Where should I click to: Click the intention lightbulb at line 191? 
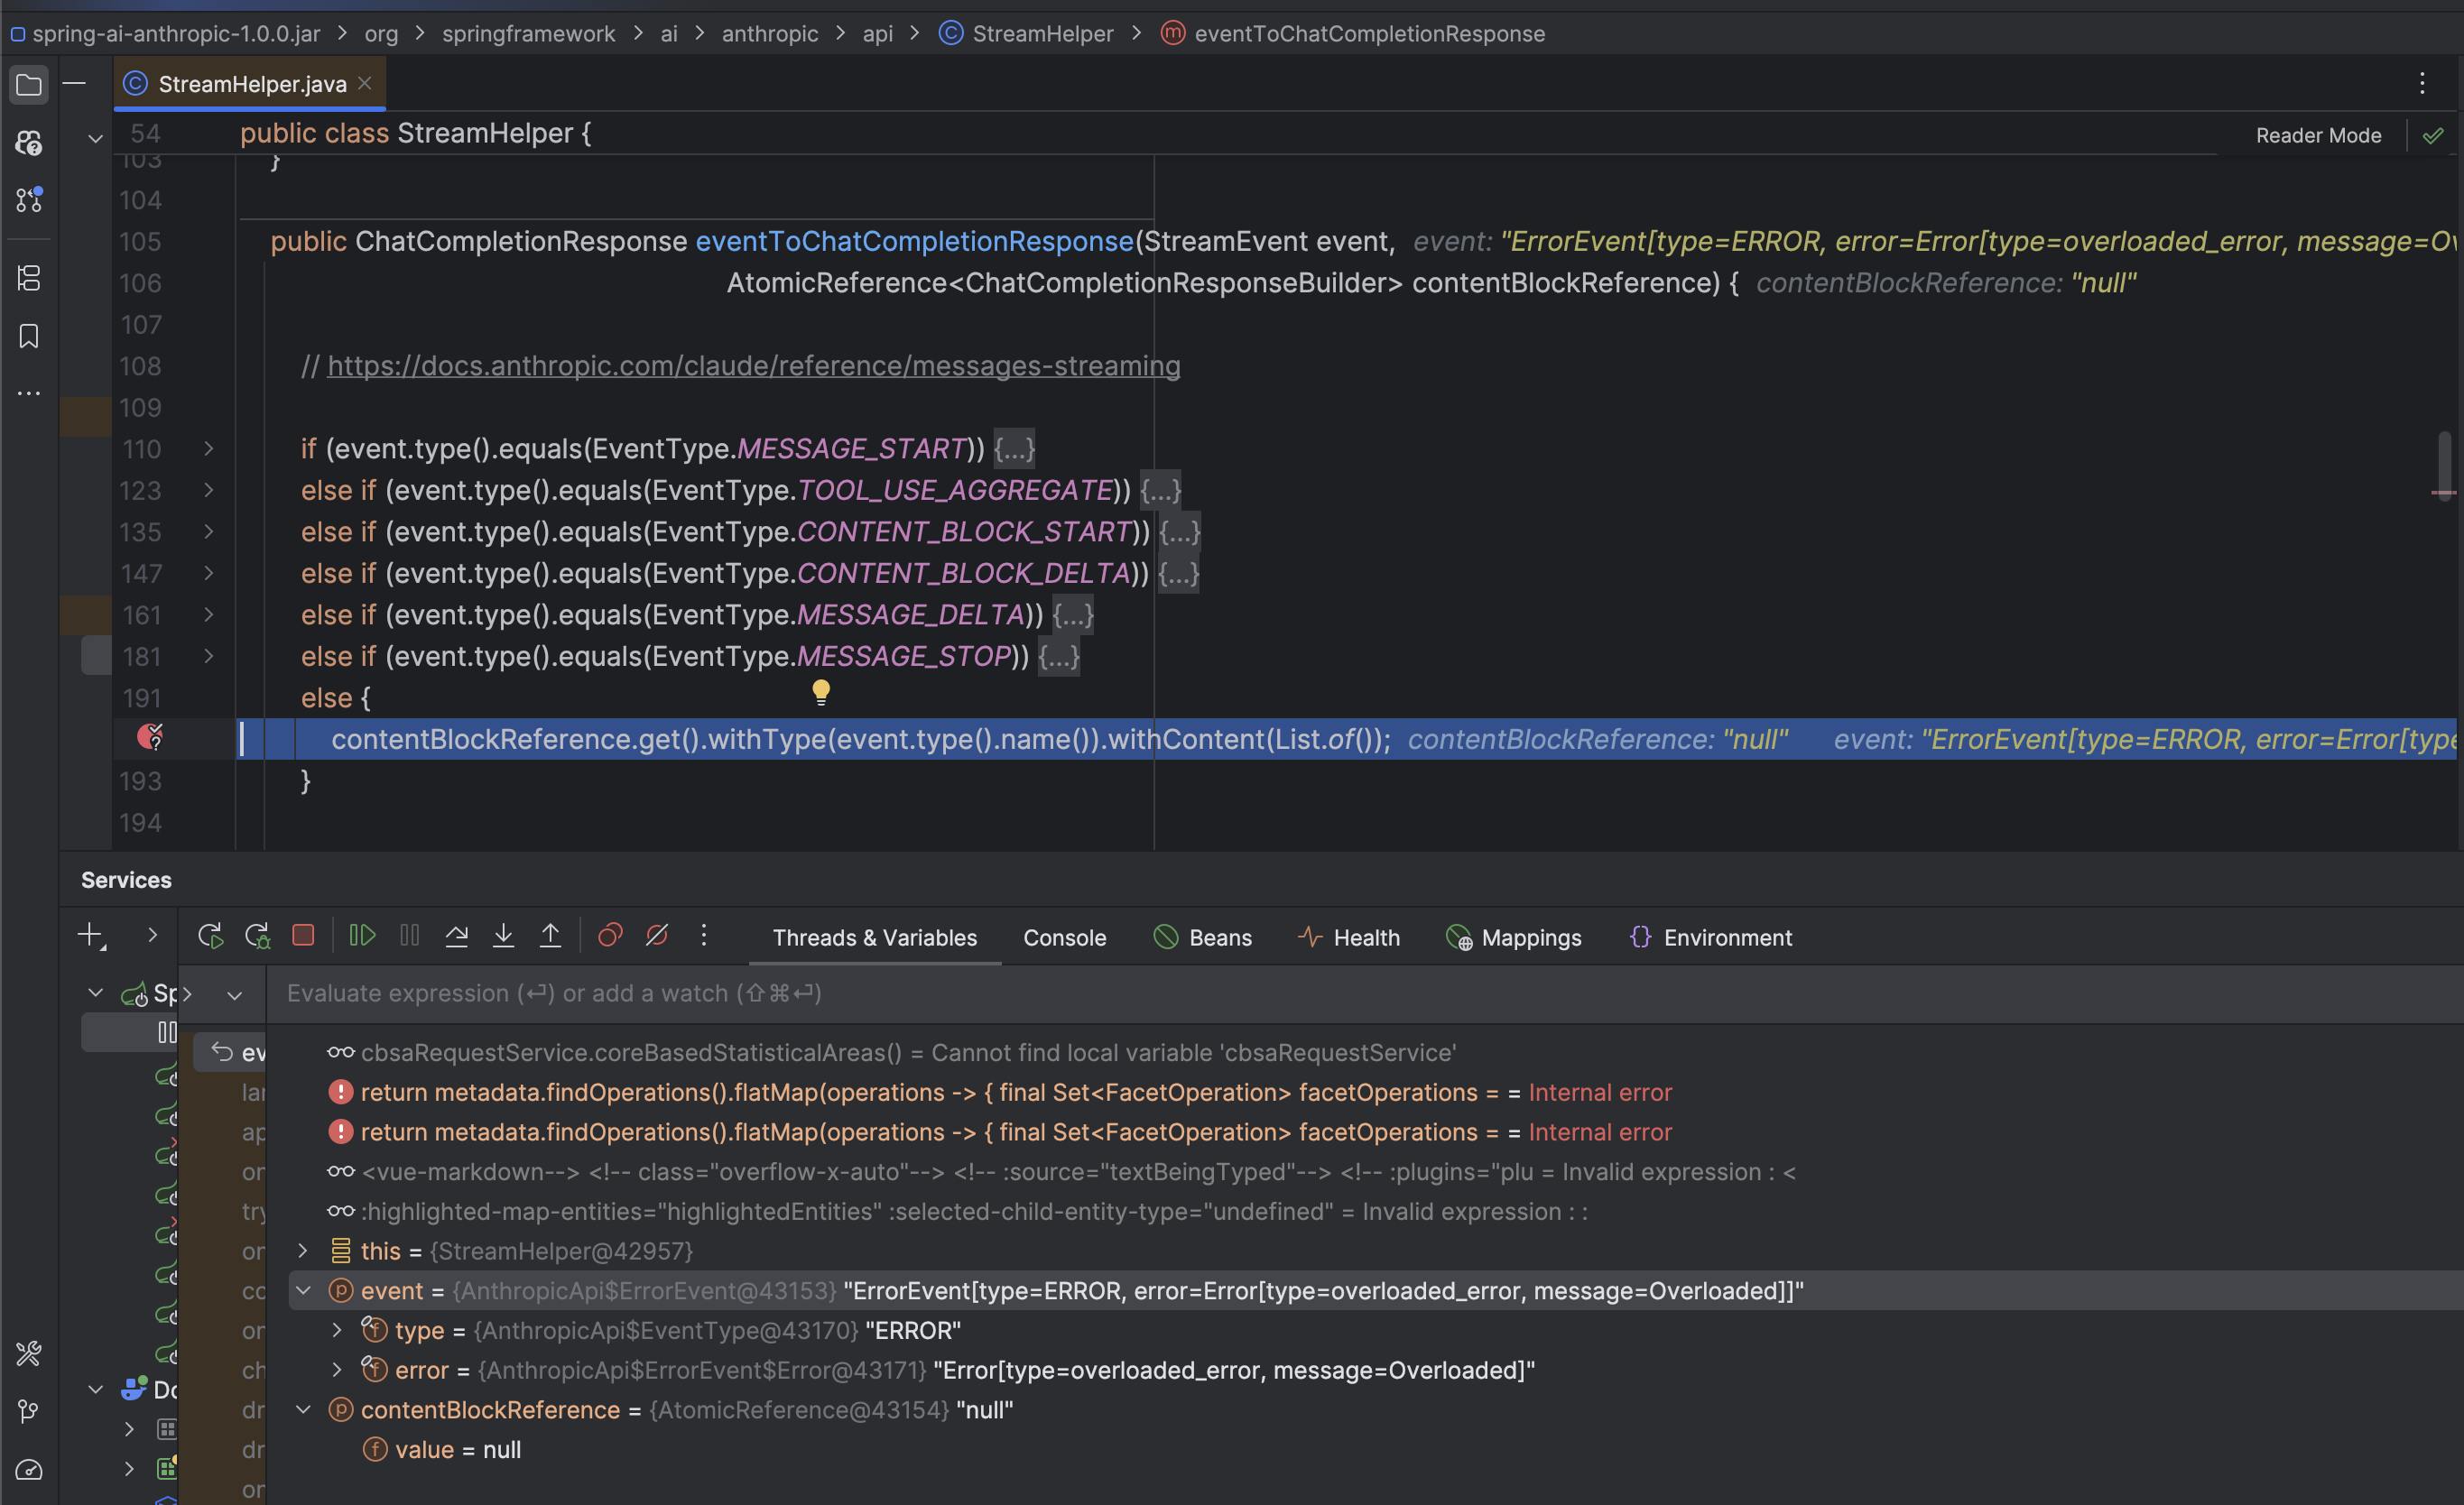pos(821,692)
